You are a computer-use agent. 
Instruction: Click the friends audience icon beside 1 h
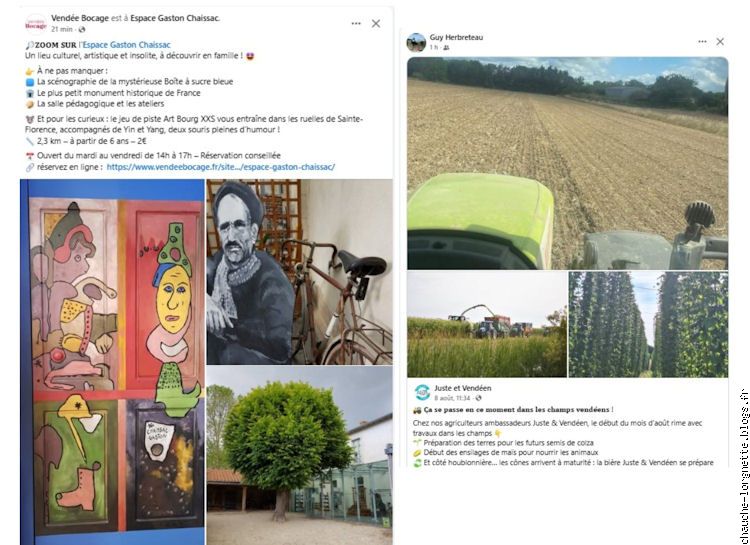[446, 47]
